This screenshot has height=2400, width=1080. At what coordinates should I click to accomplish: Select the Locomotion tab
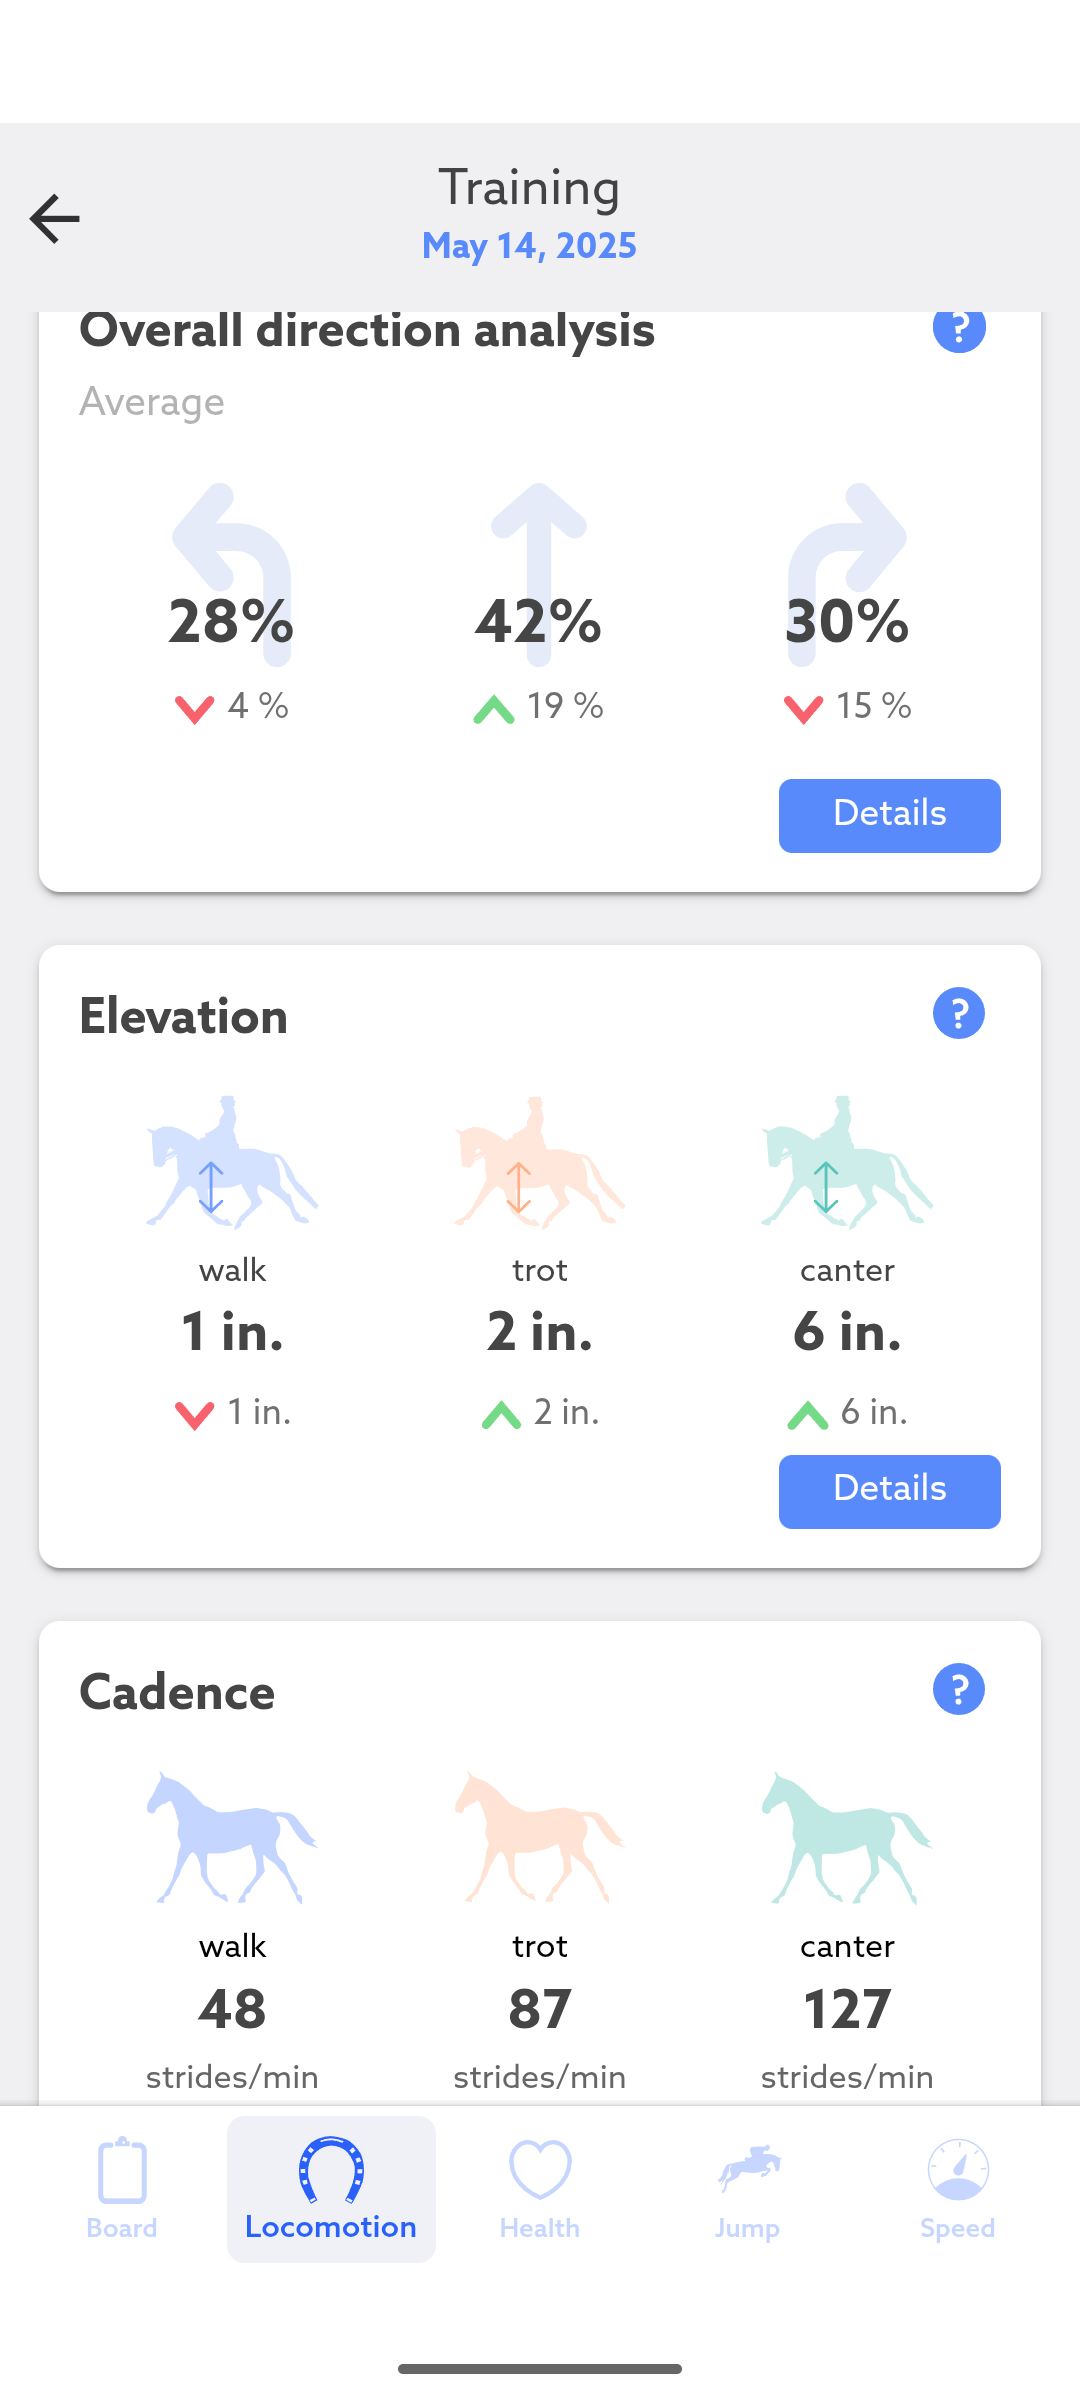(331, 2189)
